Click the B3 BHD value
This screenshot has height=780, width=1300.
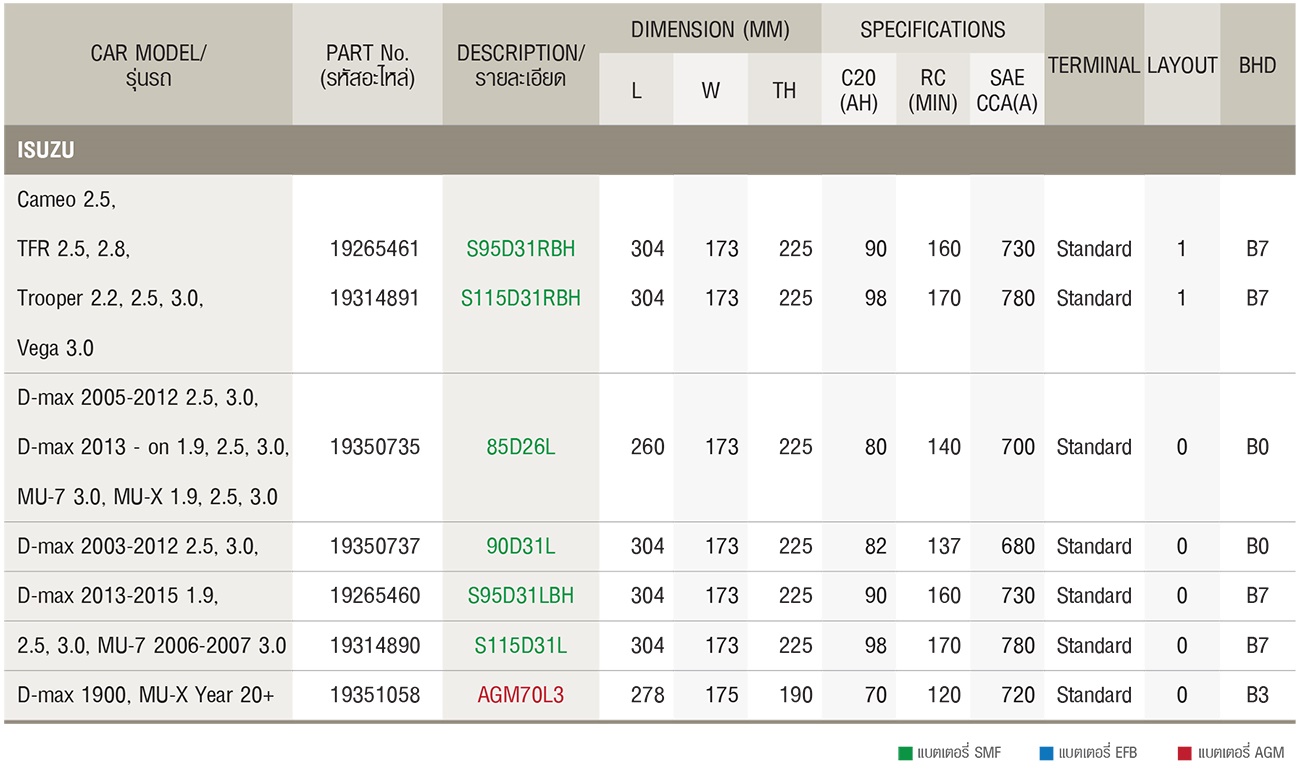(1257, 695)
